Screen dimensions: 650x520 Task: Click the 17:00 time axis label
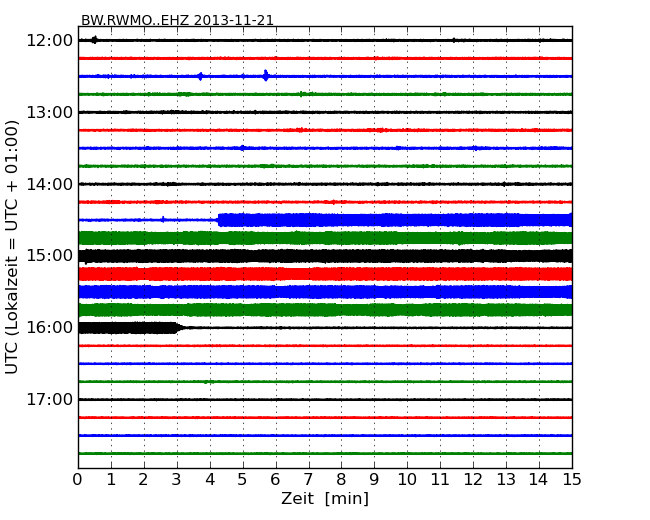(x=49, y=399)
